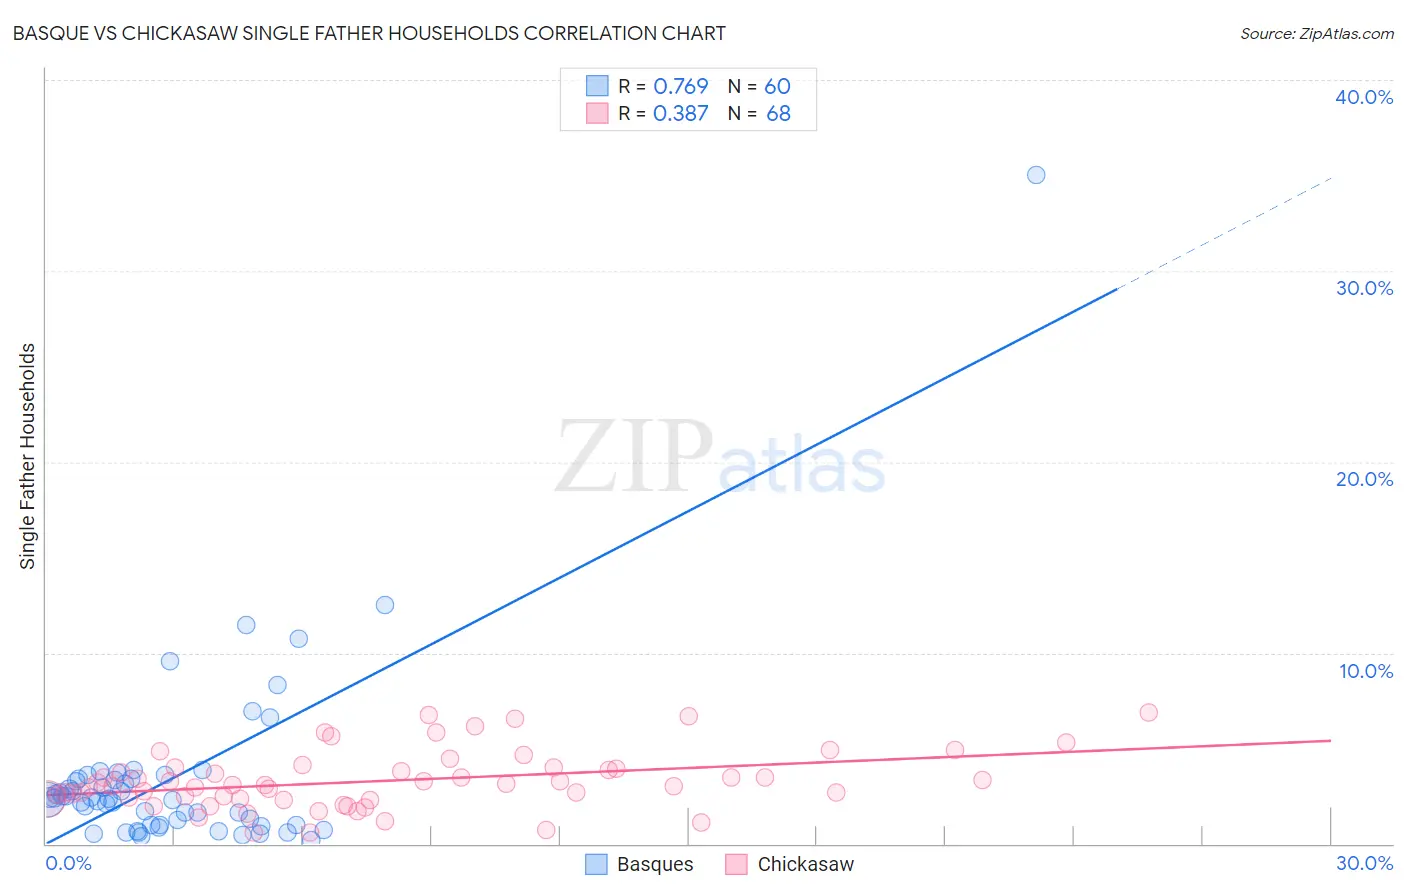Click the N = 60 sample count
This screenshot has height=892, width=1406.
coord(759,86)
